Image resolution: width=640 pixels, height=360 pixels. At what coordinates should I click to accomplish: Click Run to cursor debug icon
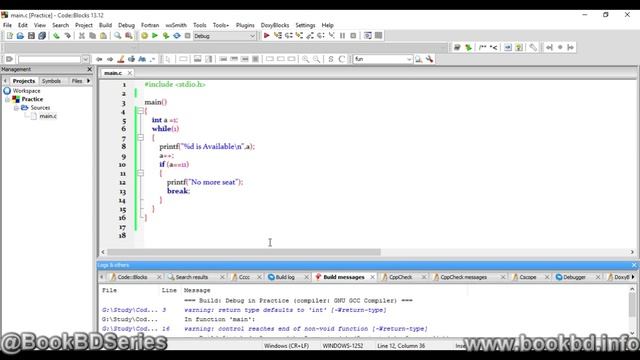(278, 36)
